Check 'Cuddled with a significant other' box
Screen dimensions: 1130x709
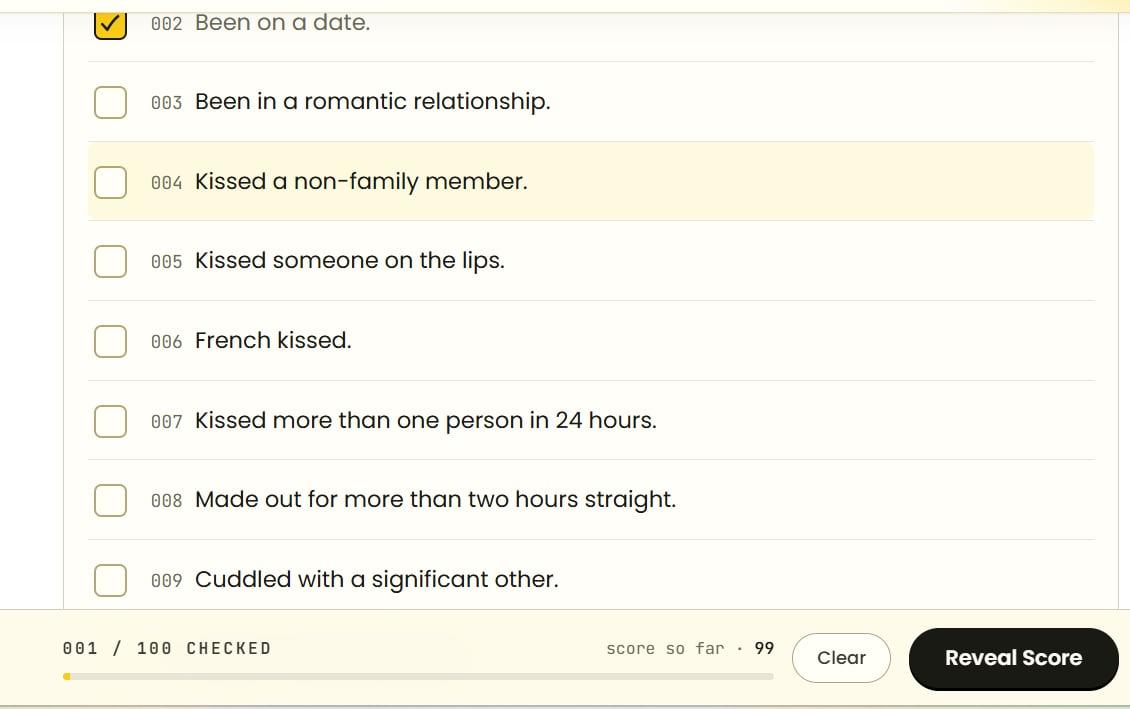[110, 579]
